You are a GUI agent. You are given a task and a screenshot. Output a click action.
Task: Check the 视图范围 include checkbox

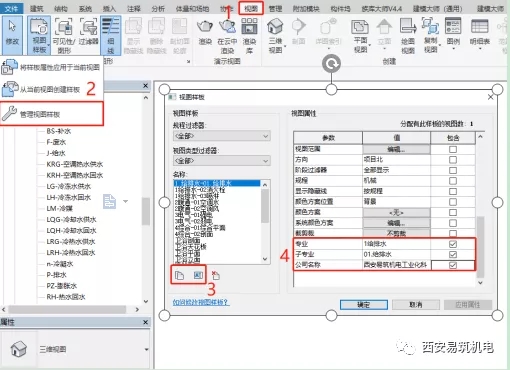pyautogui.click(x=453, y=149)
